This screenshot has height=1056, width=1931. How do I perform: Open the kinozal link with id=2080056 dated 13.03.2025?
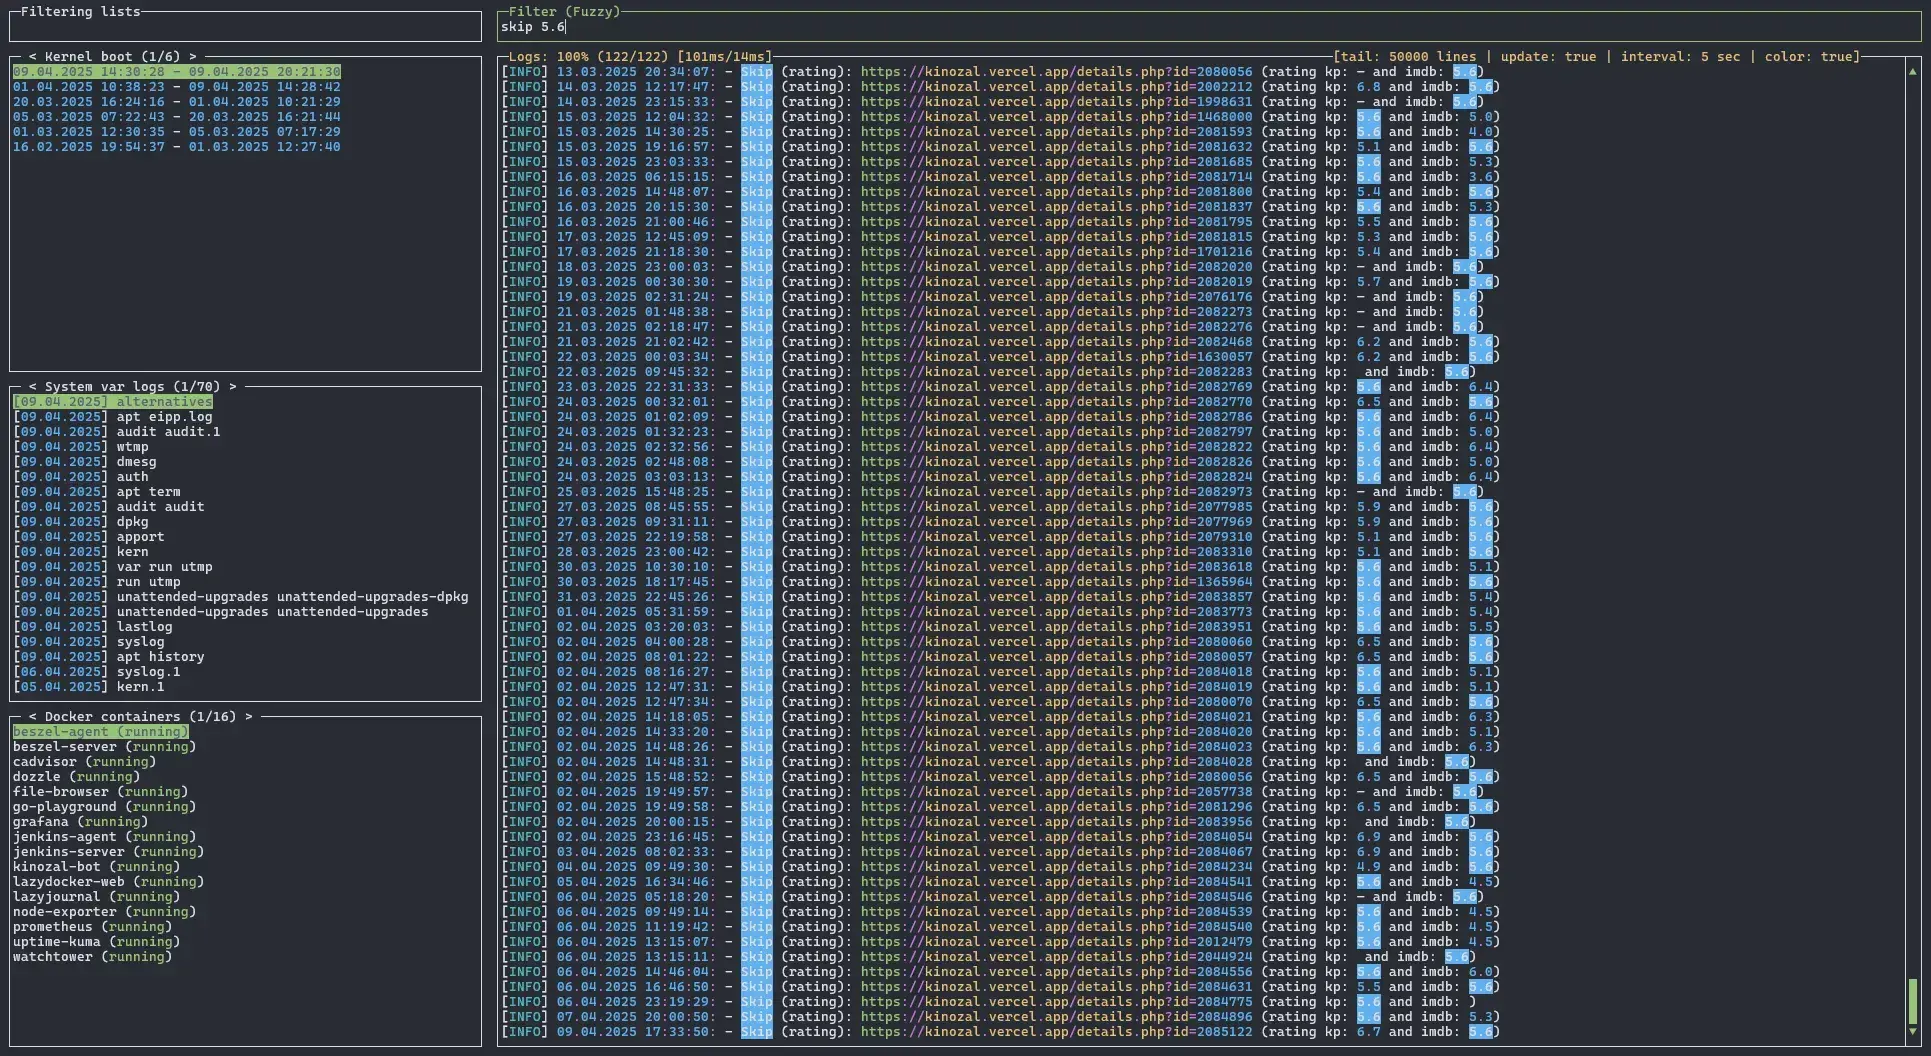pyautogui.click(x=1056, y=72)
